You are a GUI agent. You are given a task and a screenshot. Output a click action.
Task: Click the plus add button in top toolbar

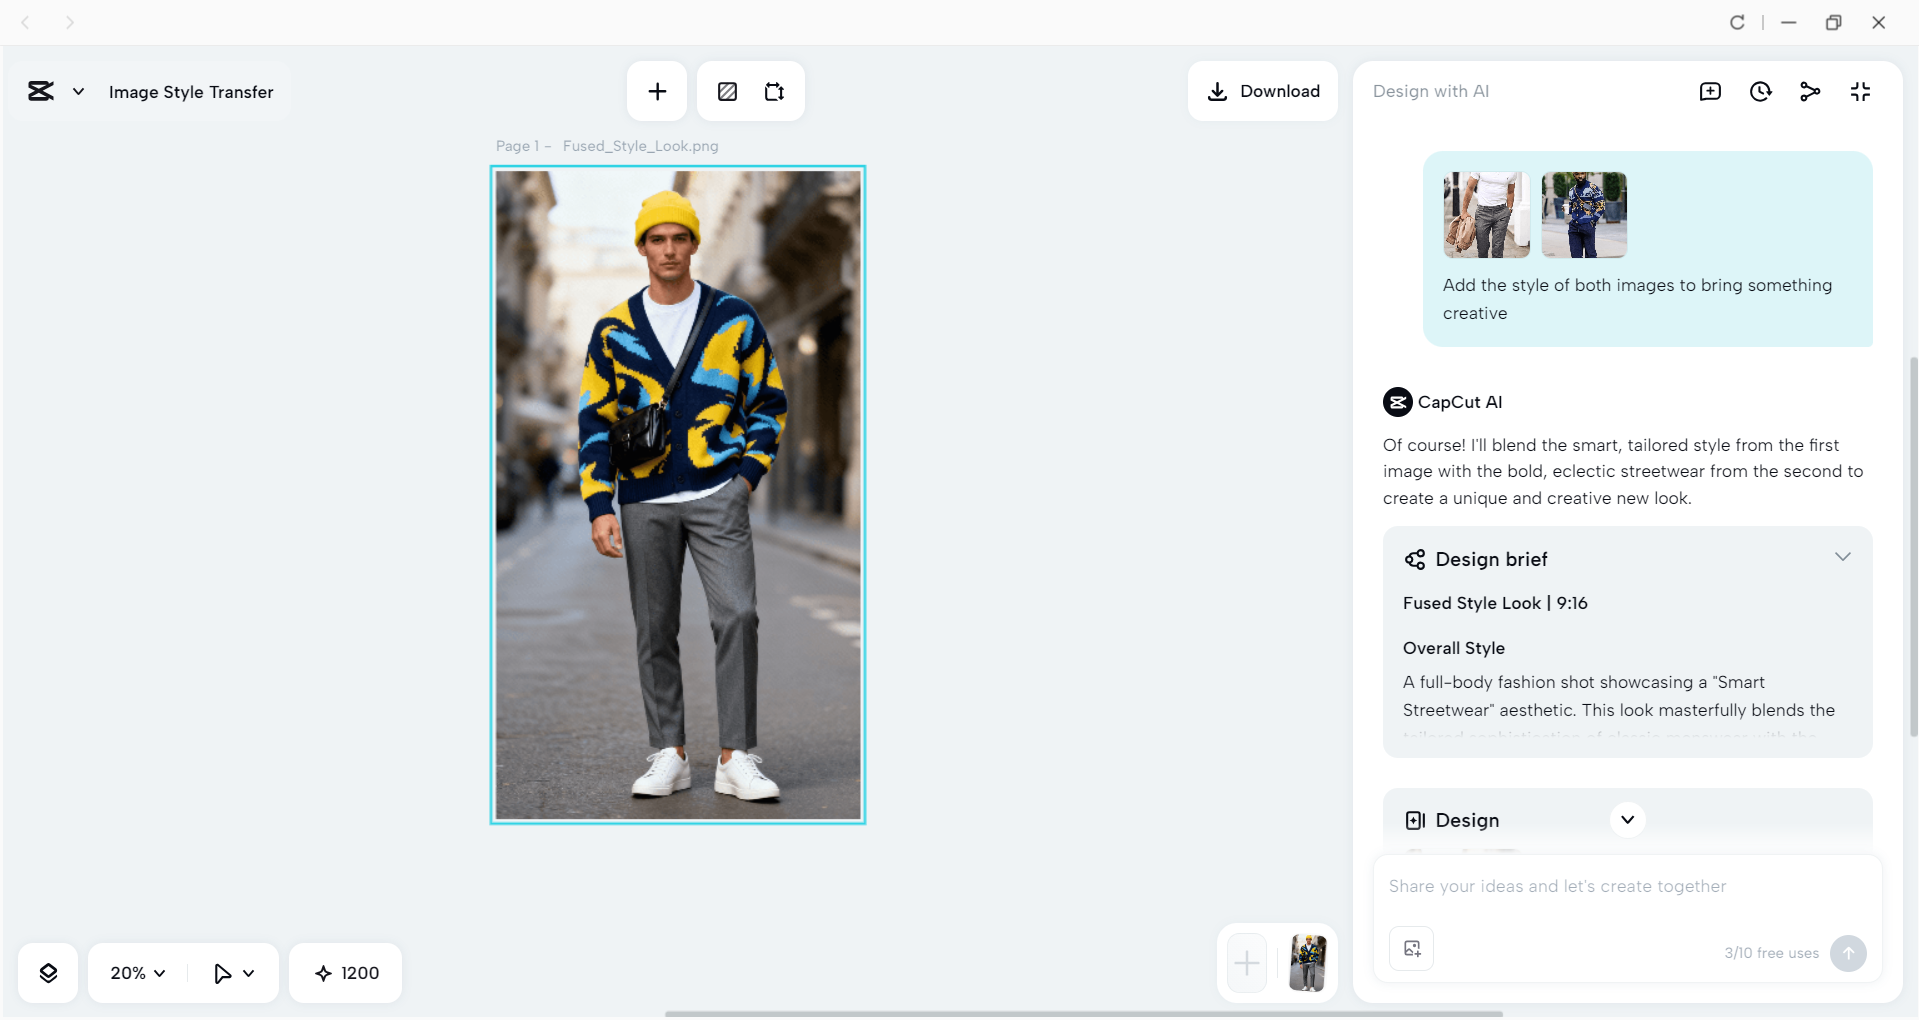pos(657,91)
